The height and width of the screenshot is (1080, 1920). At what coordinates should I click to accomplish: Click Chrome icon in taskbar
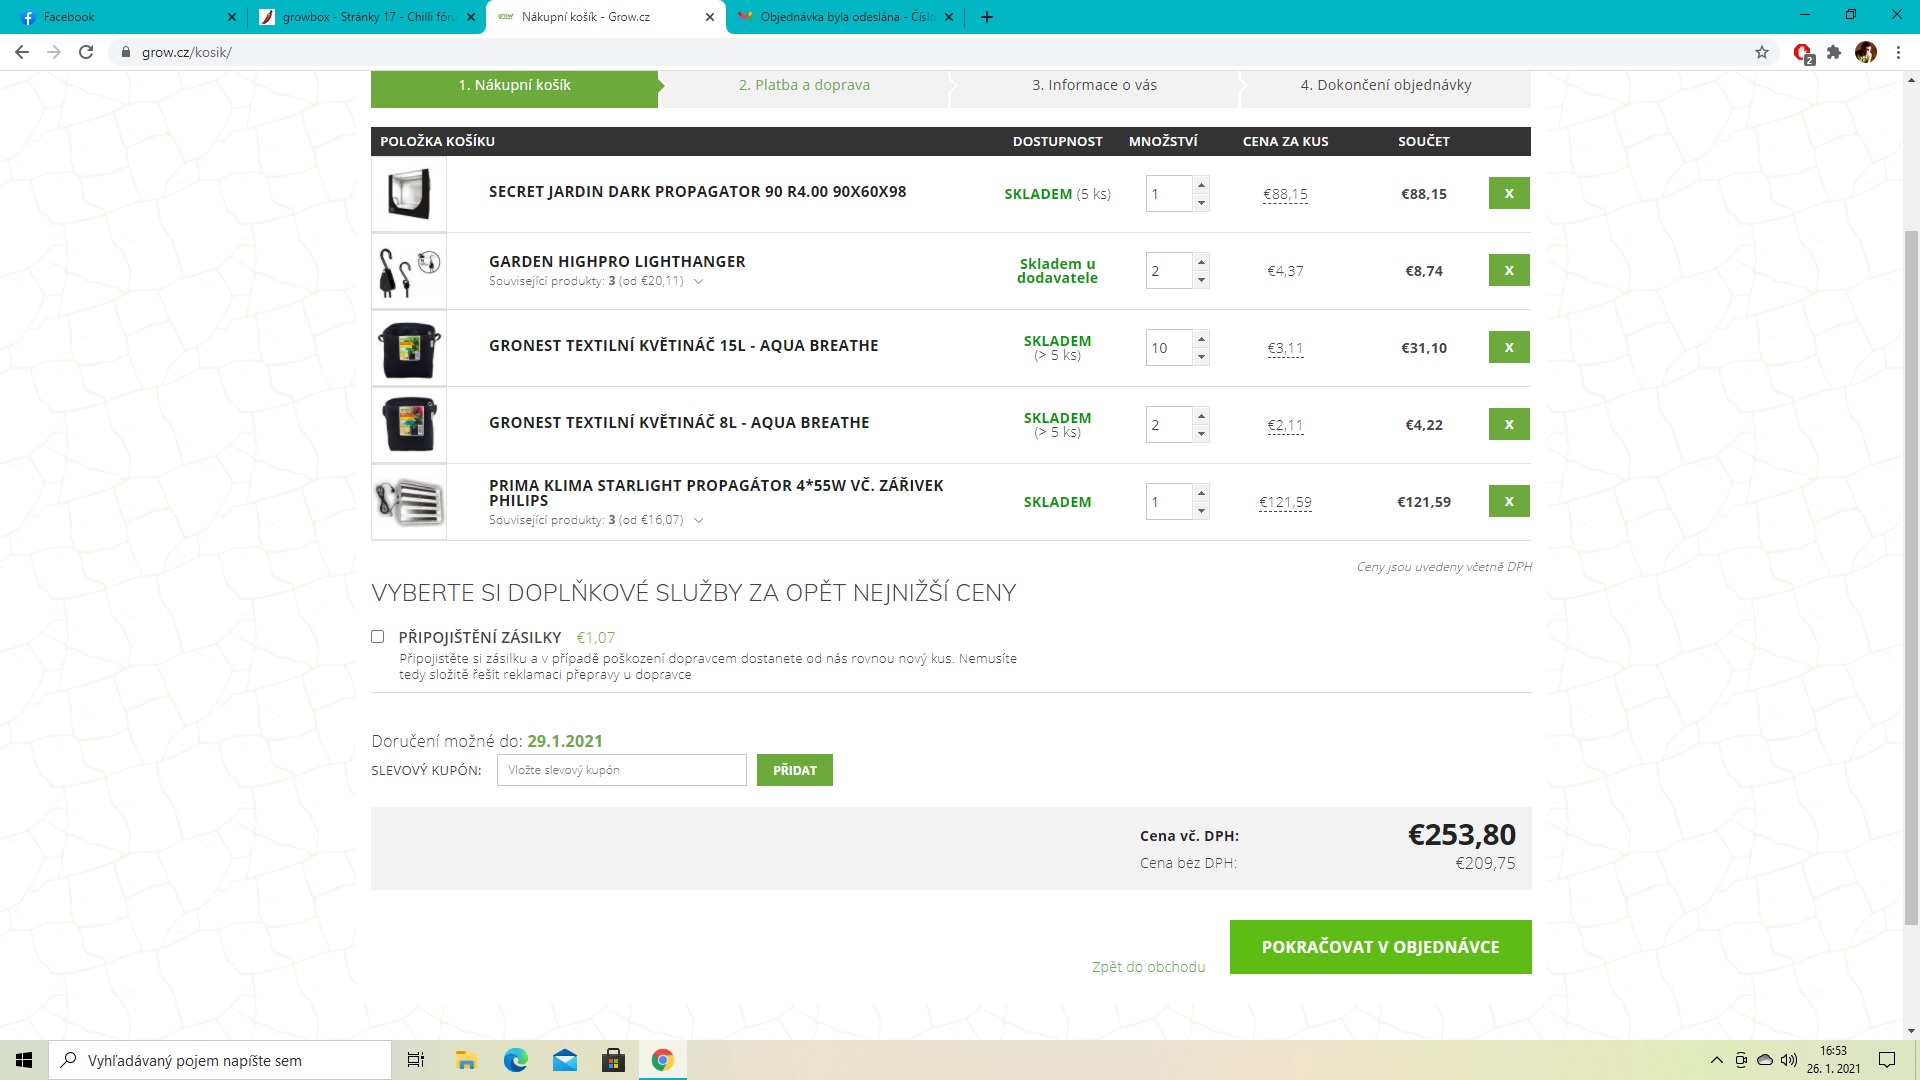[x=663, y=1060]
